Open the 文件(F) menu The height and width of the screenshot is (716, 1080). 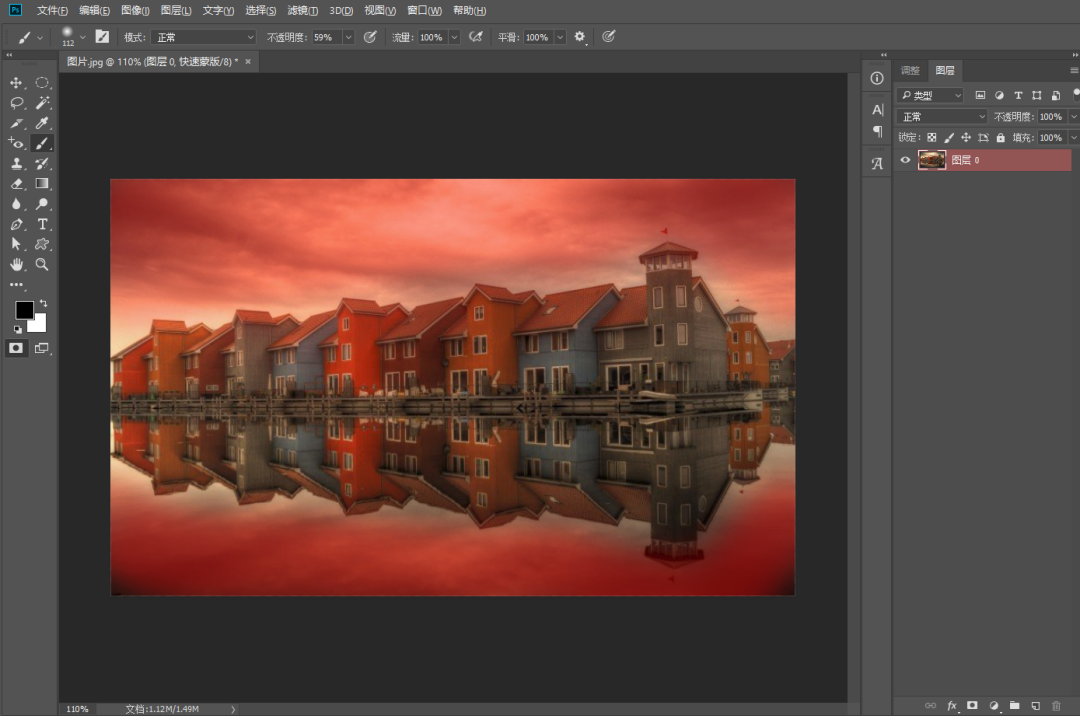tap(52, 10)
